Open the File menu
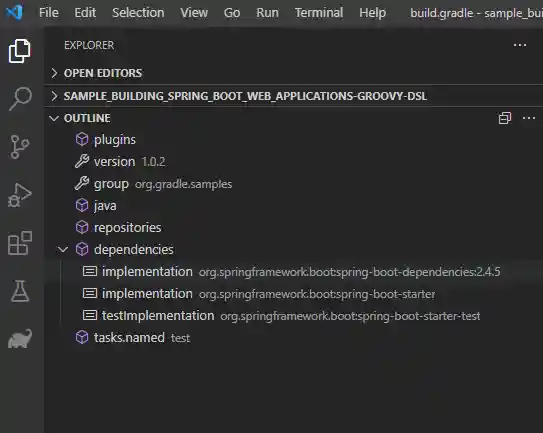 coord(49,13)
